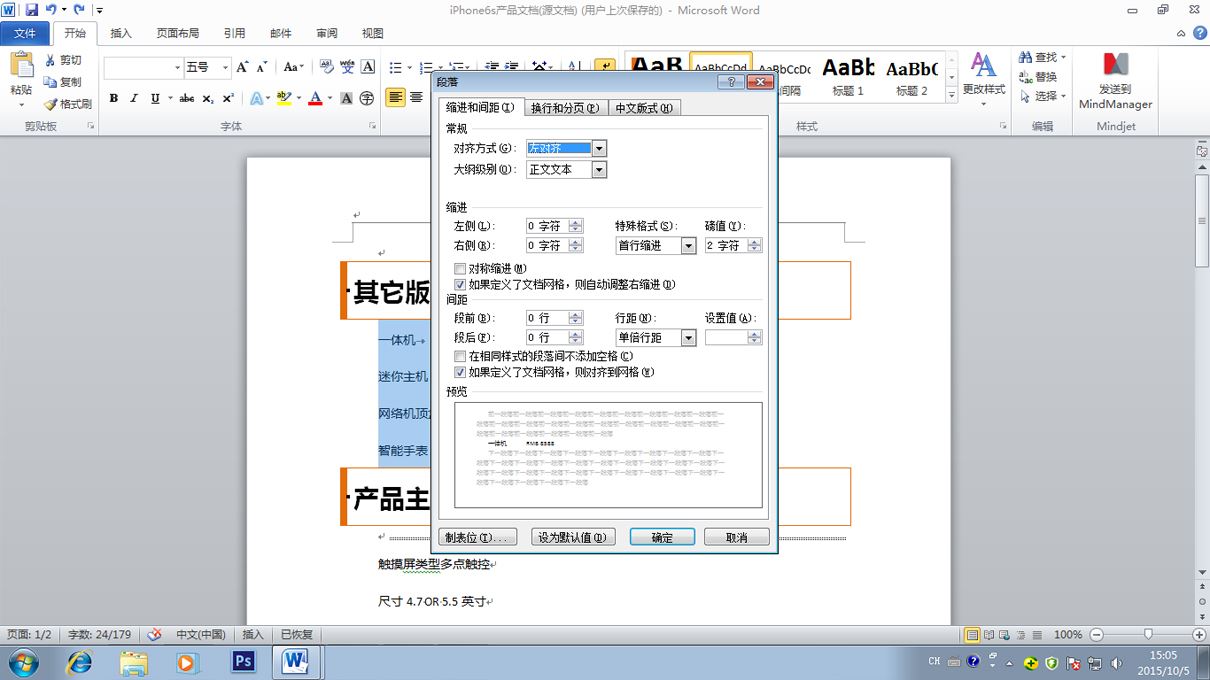1210x680 pixels.
Task: Click the Clear Formatting icon
Action: point(326,67)
